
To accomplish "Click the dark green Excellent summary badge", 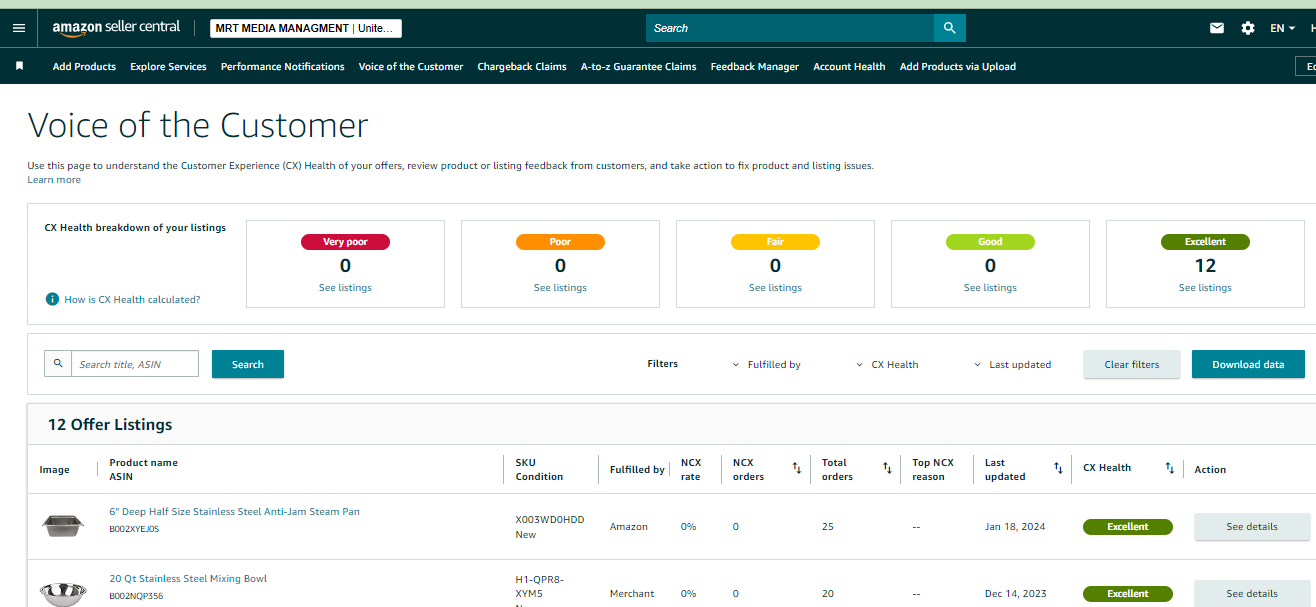I will click(1205, 242).
